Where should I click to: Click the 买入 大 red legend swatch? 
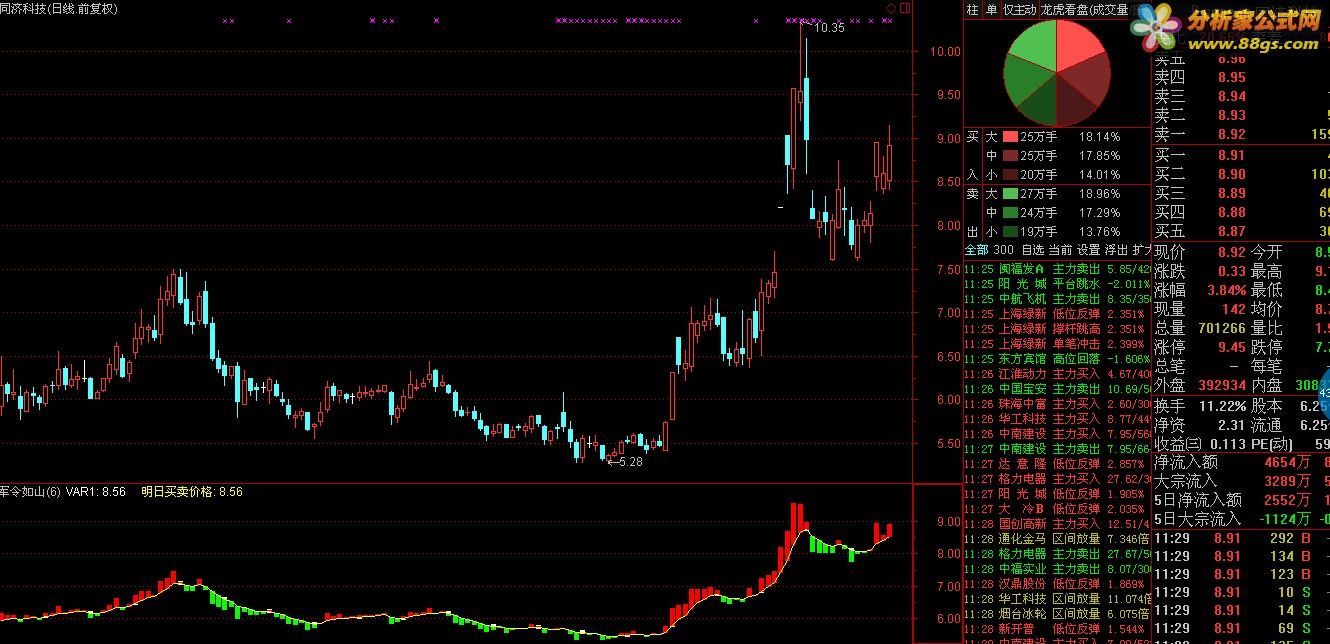tap(1010, 136)
